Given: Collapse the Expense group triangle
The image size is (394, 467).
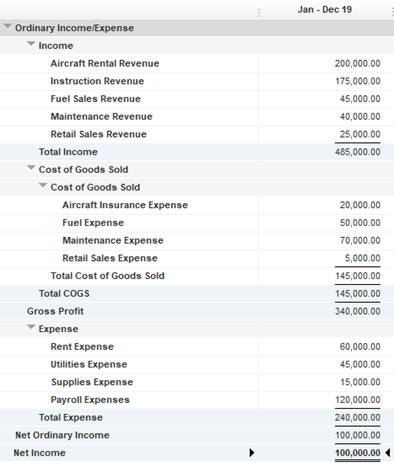Looking at the screenshot, I should point(31,327).
